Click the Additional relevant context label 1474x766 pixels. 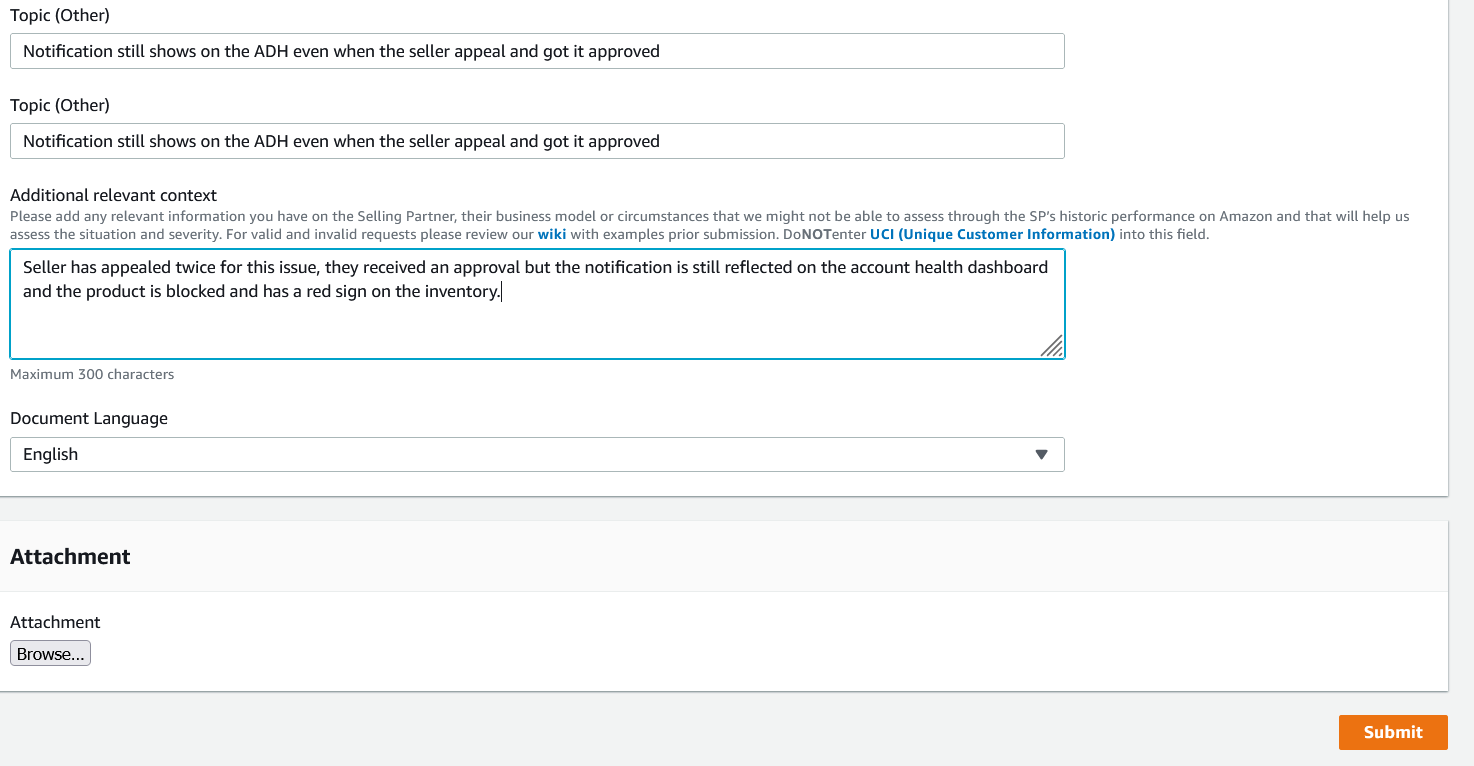113,195
